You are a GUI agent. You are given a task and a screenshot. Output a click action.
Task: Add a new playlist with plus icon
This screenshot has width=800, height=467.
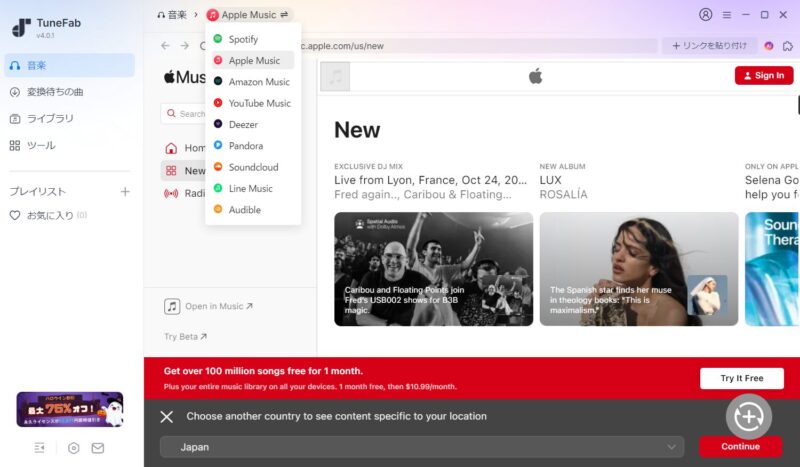pos(125,191)
